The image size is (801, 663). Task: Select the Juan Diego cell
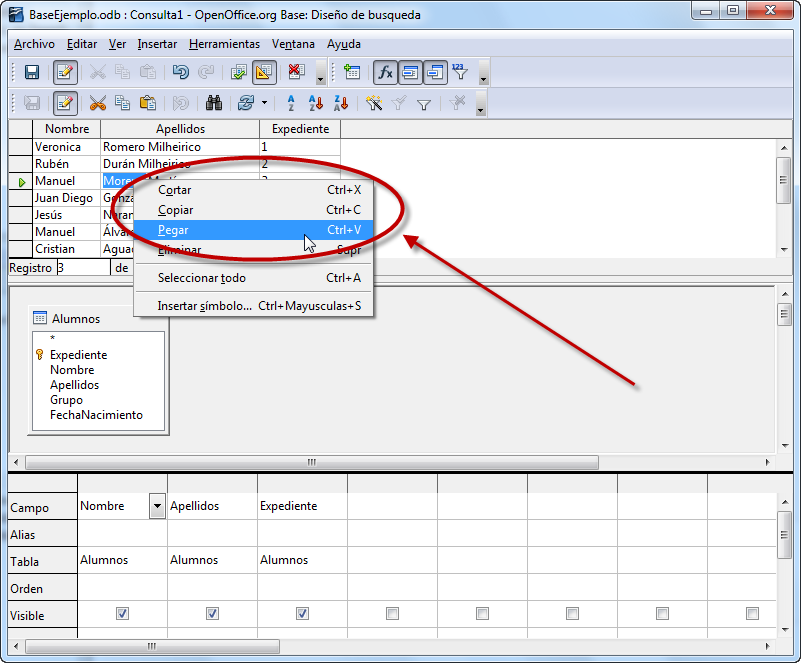[66, 198]
